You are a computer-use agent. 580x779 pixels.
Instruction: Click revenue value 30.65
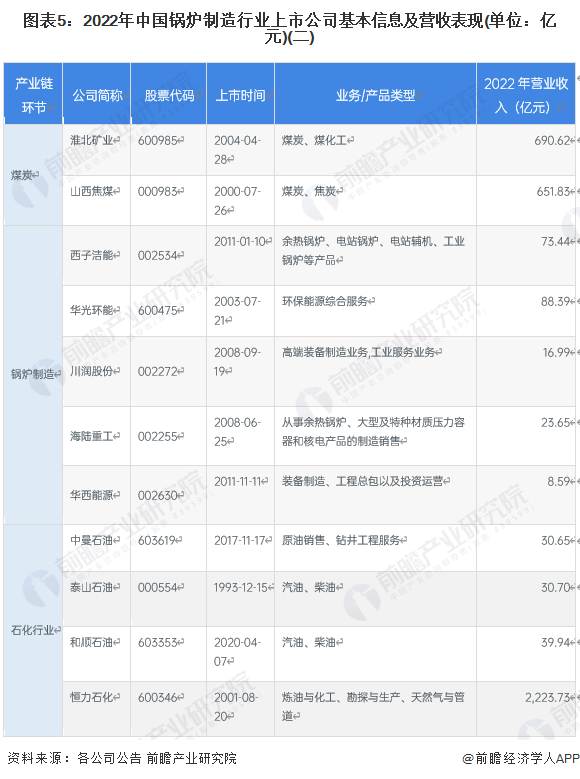[555, 540]
